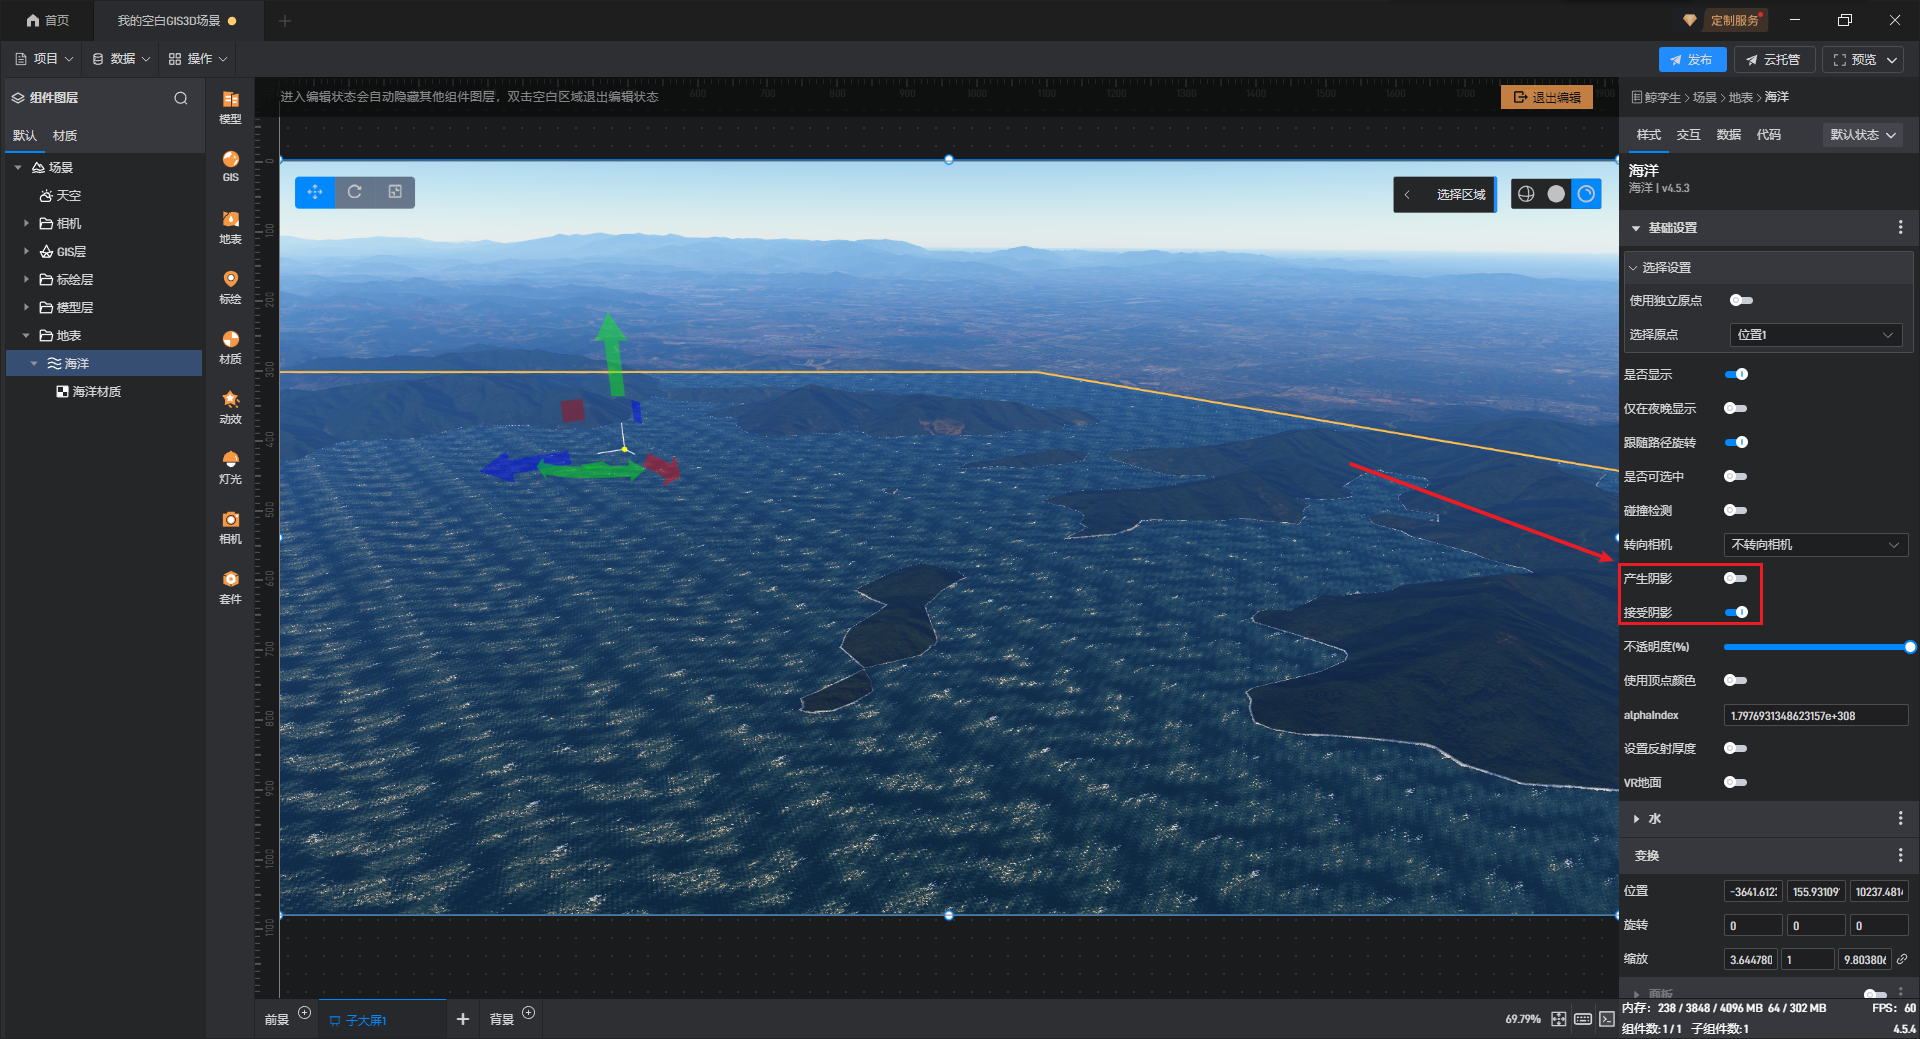Open the 材质 component category

[x=230, y=346]
